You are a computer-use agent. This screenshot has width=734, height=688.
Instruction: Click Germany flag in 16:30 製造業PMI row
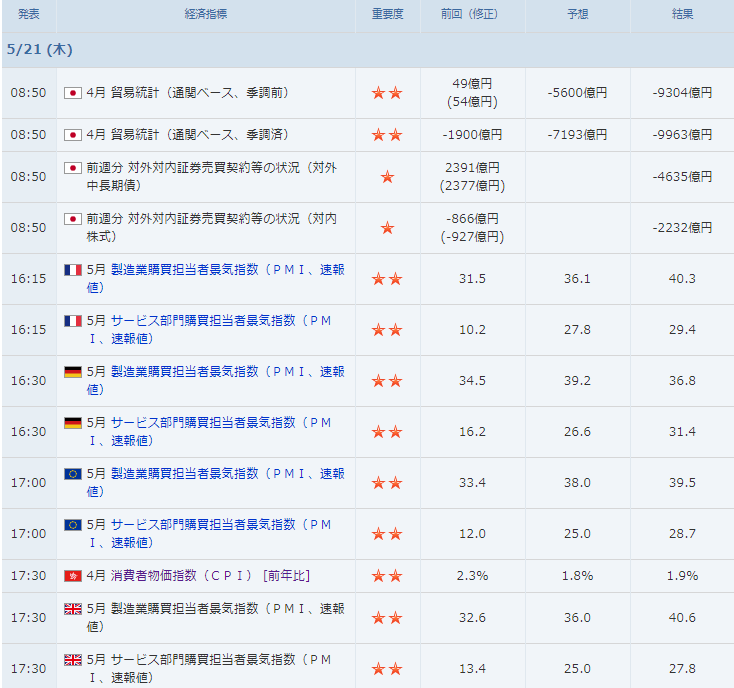coord(73,372)
